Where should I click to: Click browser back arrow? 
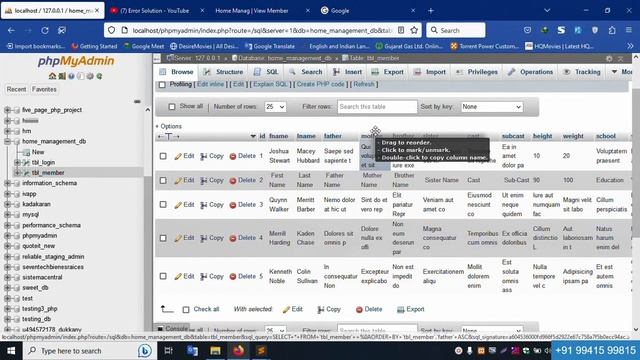[11, 30]
